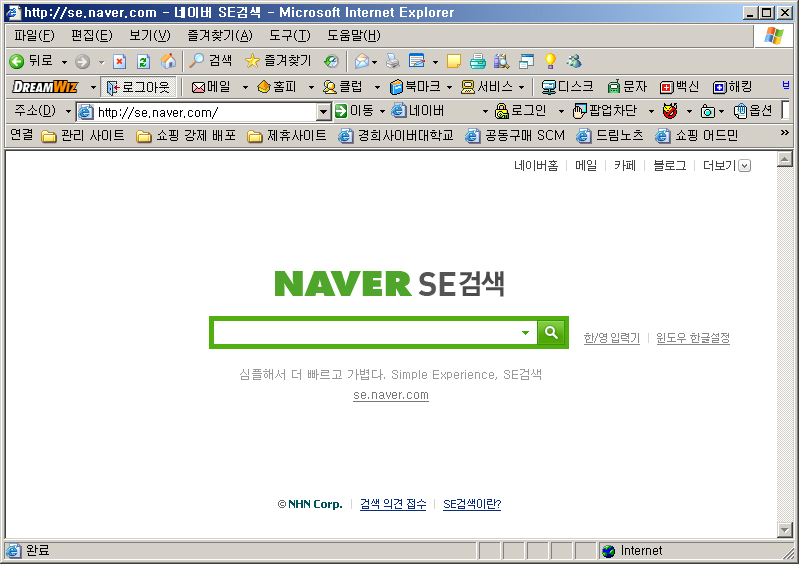Image resolution: width=799 pixels, height=564 pixels.
Task: Click the 블로그 blog link
Action: pos(670,166)
